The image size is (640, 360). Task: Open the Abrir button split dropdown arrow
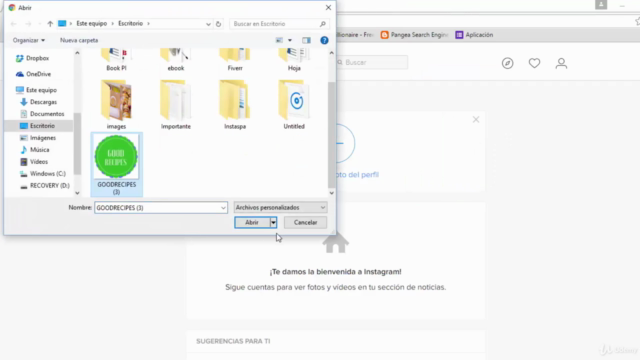click(x=273, y=222)
